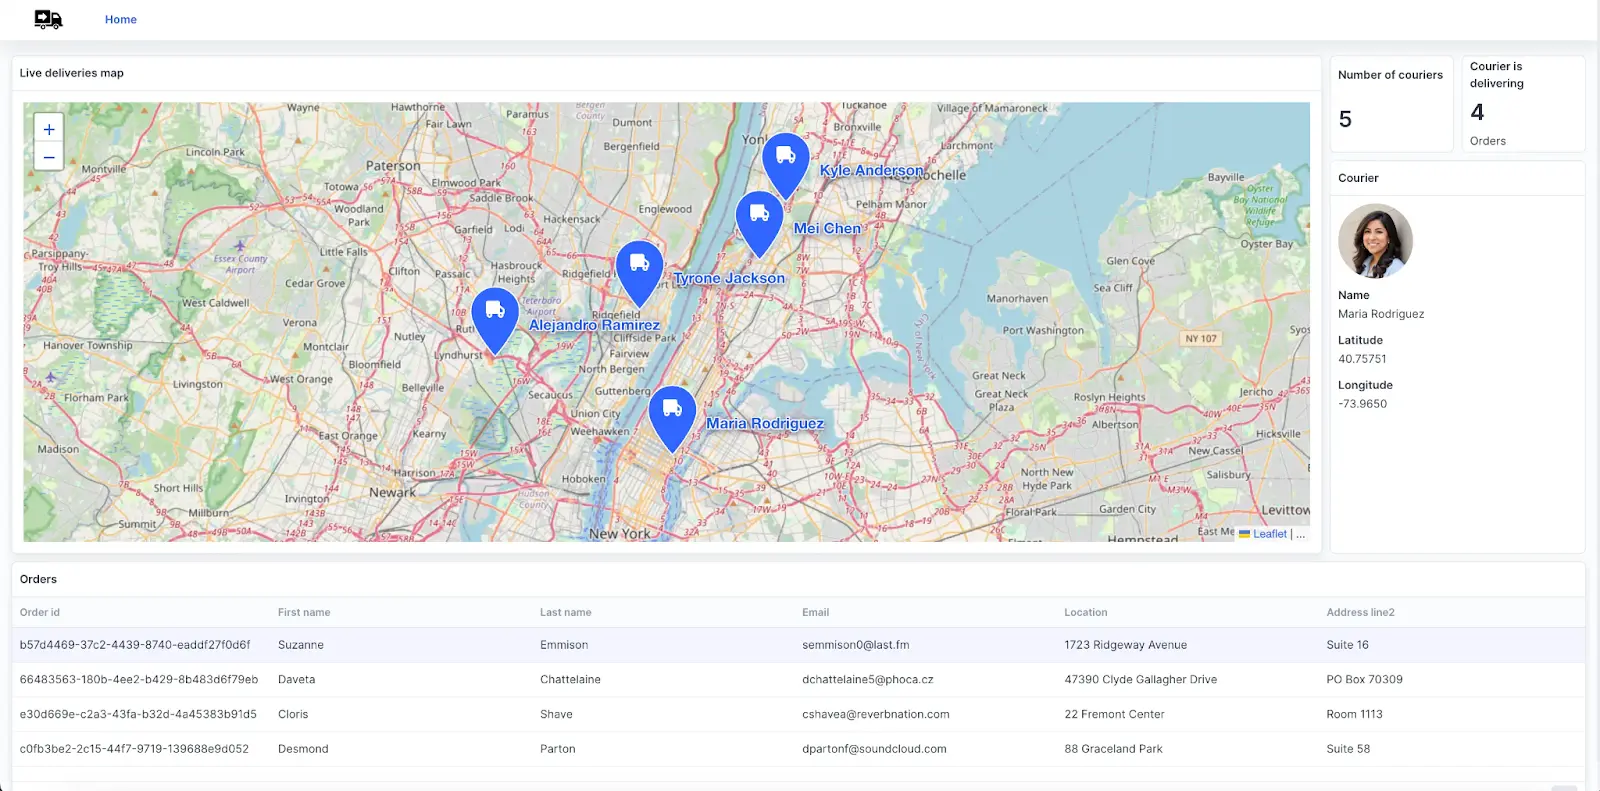
Task: Click the Mei Chen map label
Action: point(827,228)
